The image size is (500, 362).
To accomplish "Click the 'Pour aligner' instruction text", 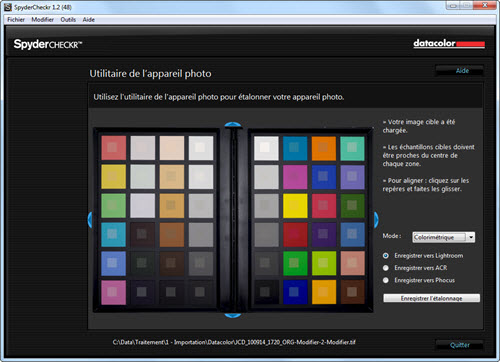I will pos(426,185).
